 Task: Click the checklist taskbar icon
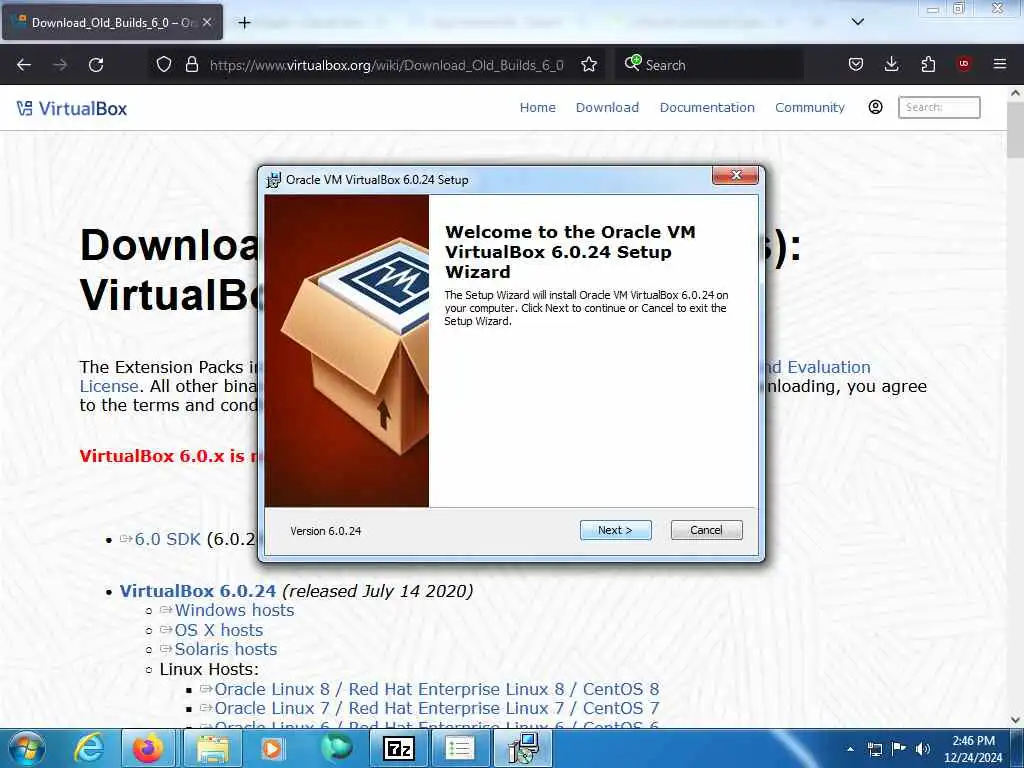pyautogui.click(x=459, y=748)
